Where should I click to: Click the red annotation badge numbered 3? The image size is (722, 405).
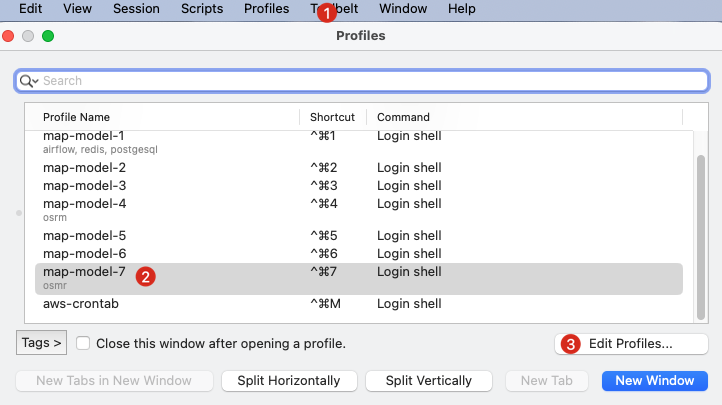click(571, 343)
